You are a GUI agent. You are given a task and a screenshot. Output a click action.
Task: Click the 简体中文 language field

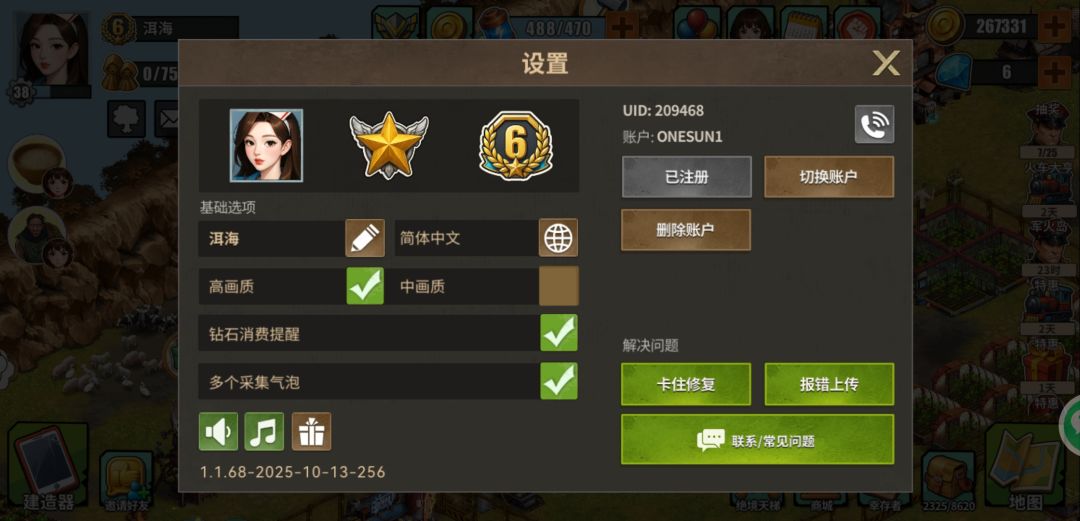(466, 238)
